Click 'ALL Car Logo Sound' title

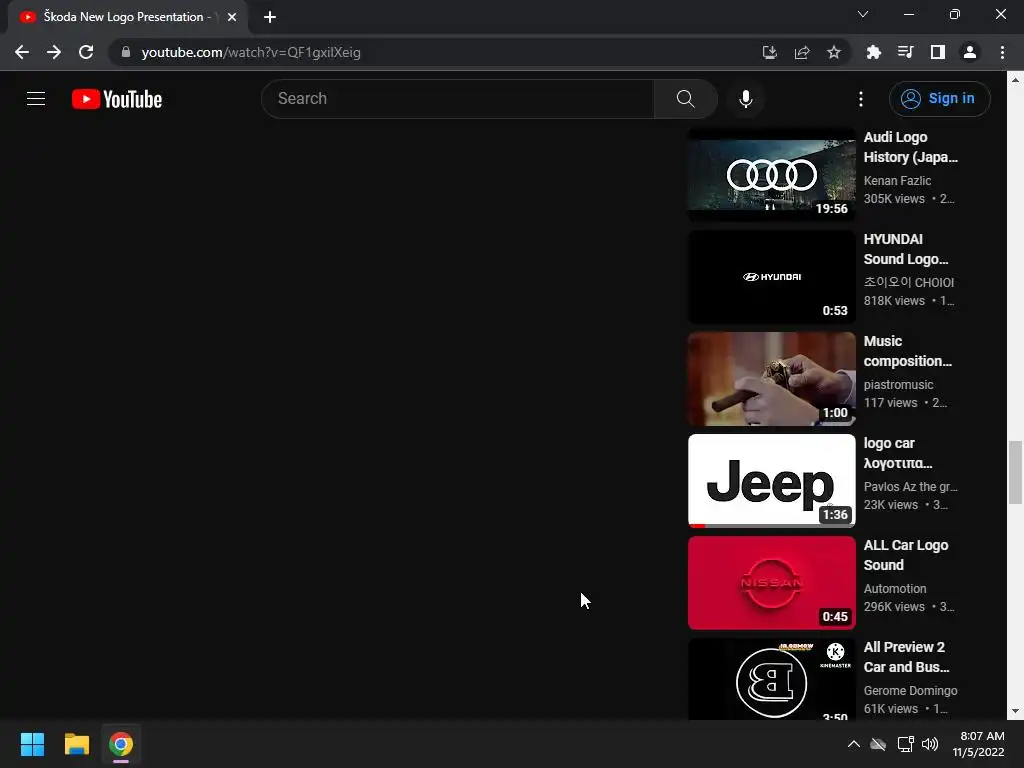coord(906,554)
